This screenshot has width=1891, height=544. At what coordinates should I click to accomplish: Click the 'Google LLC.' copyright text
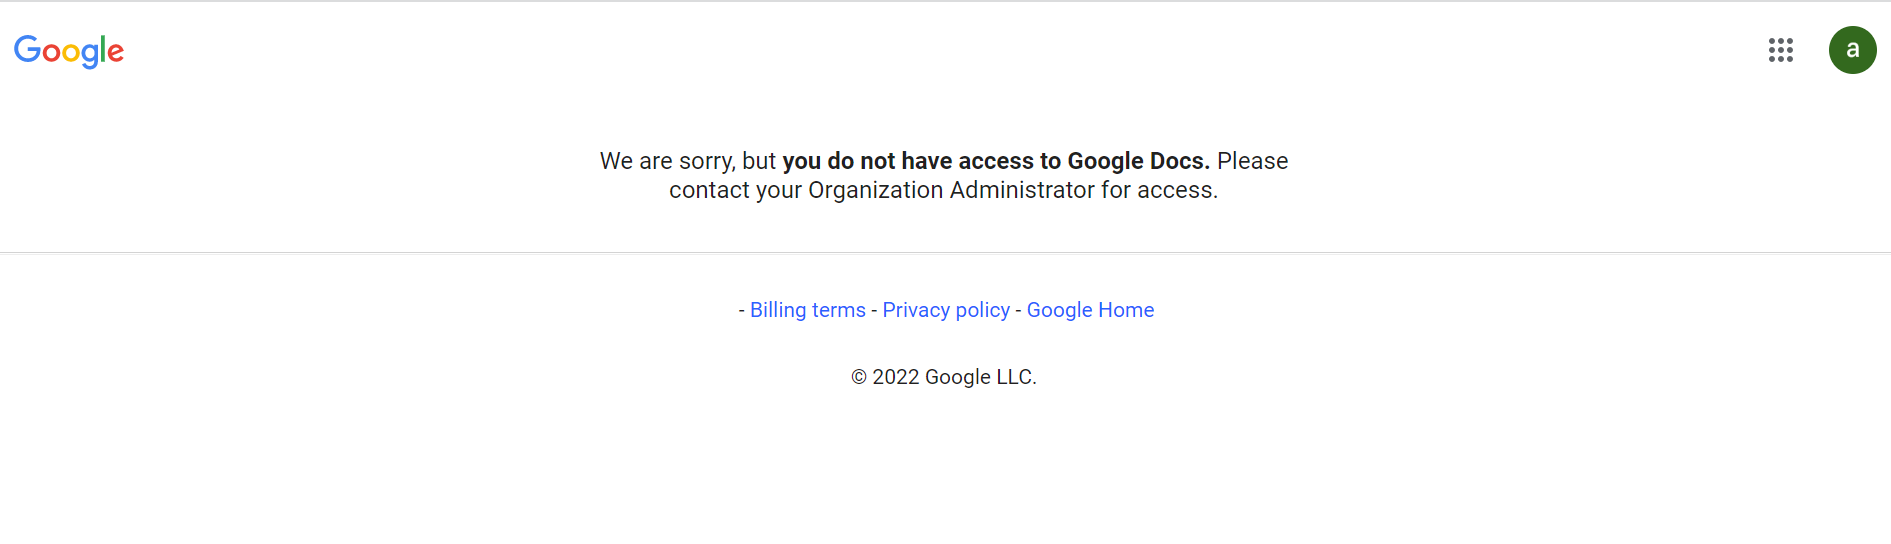980,377
